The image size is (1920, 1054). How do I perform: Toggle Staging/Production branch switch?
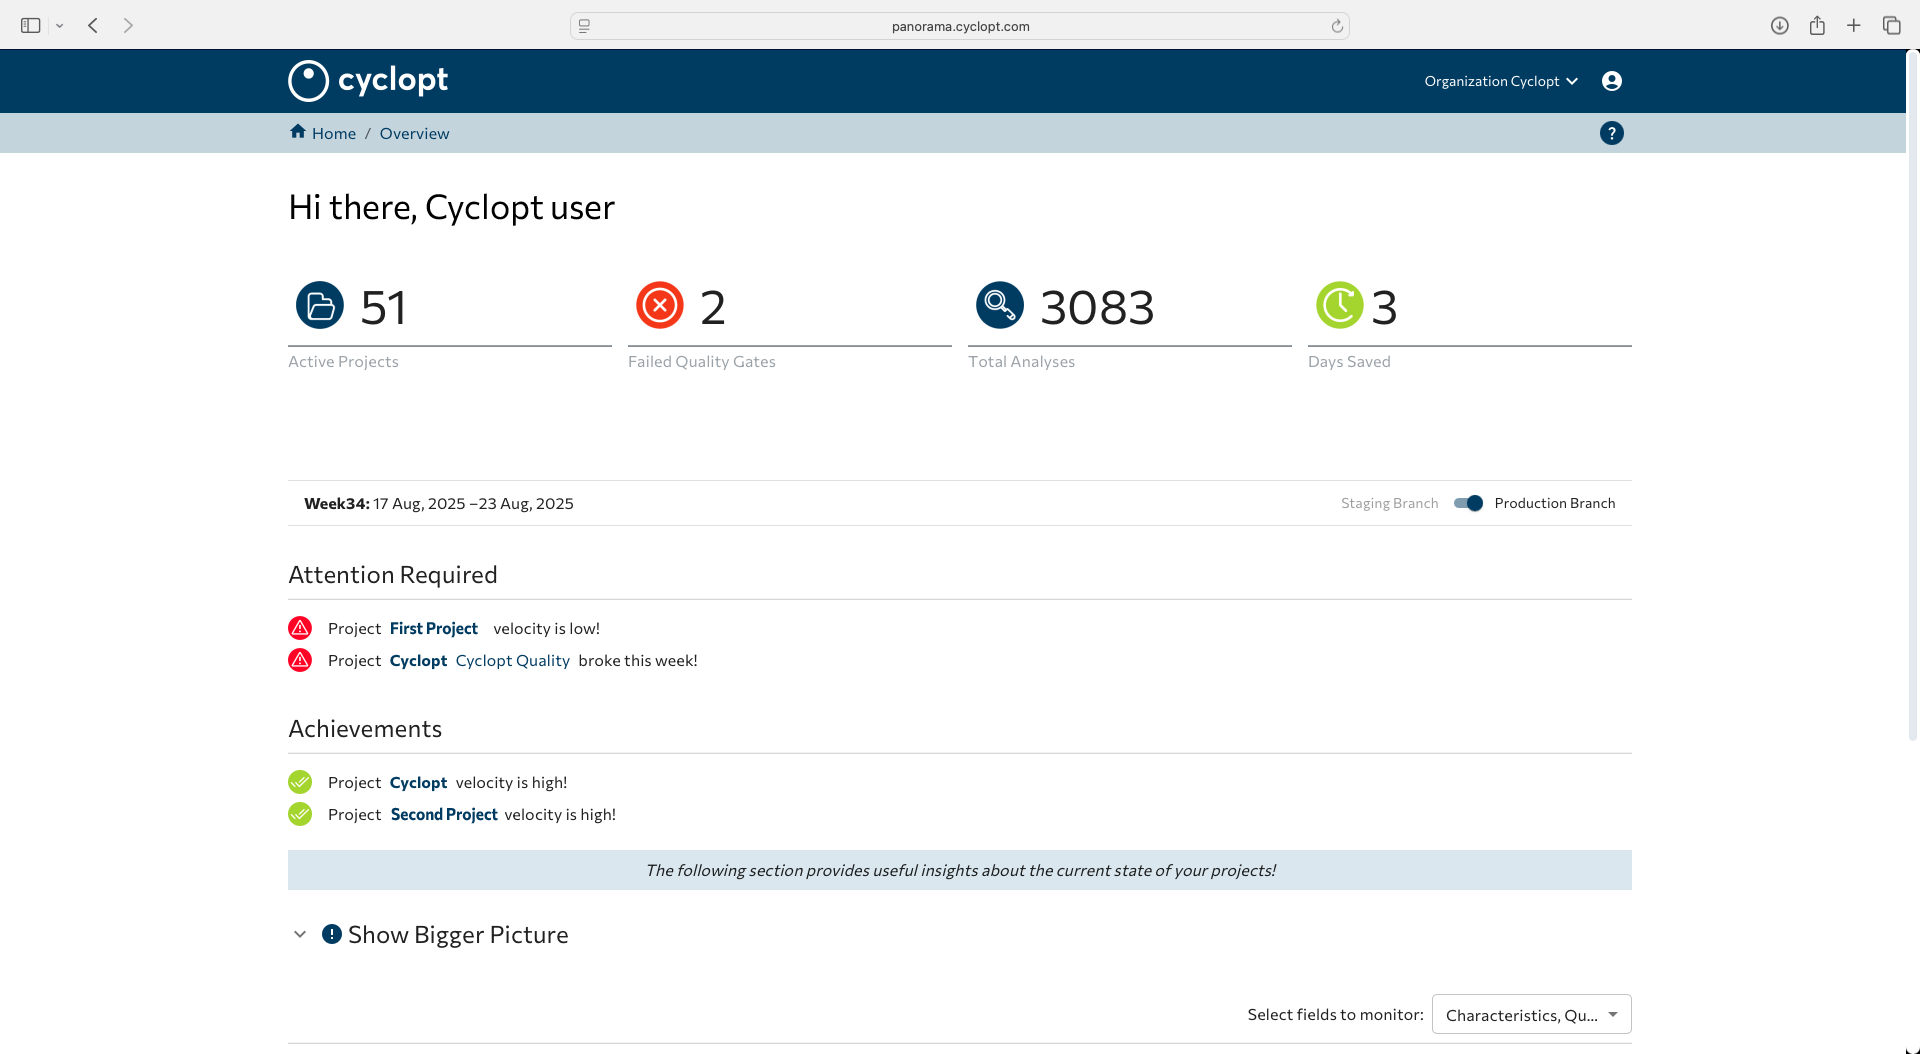pyautogui.click(x=1468, y=503)
